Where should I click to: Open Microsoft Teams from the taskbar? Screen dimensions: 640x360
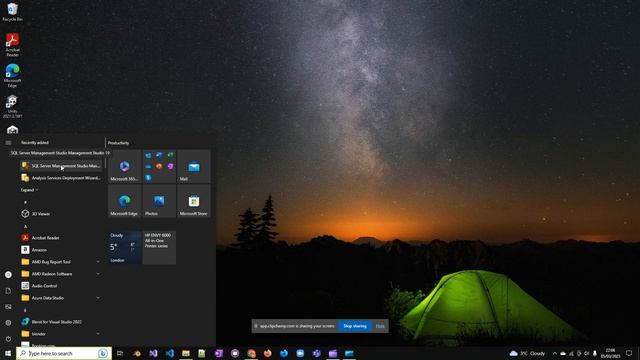tap(316, 353)
